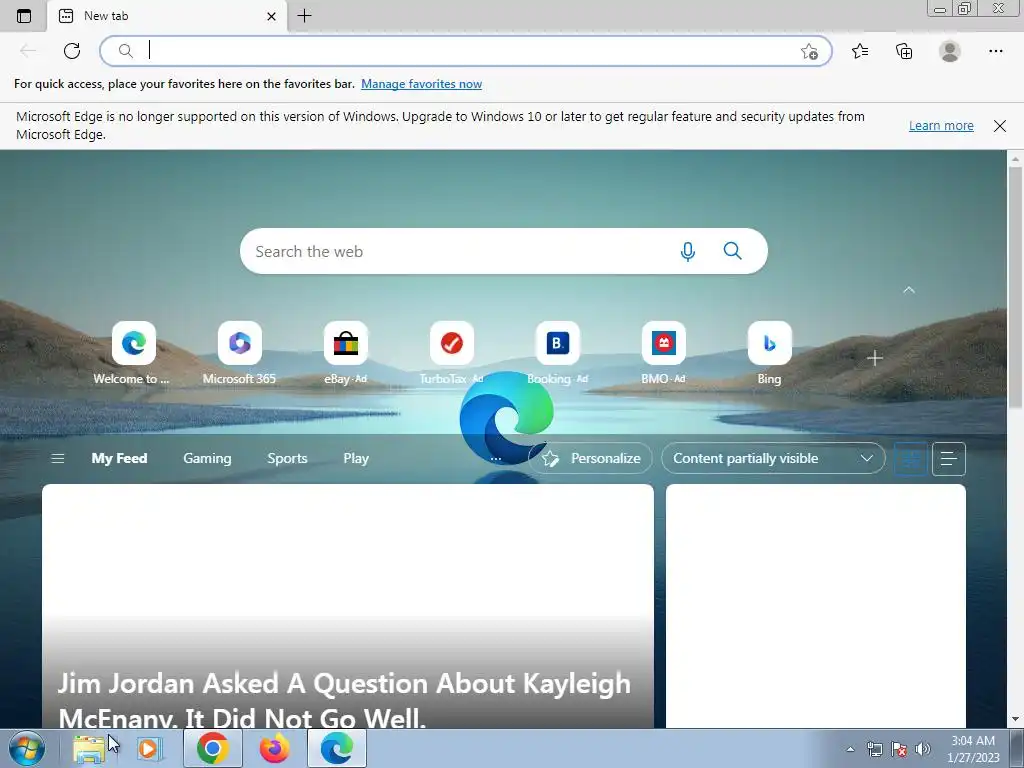
Task: Switch feed to grid view
Action: pos(910,458)
